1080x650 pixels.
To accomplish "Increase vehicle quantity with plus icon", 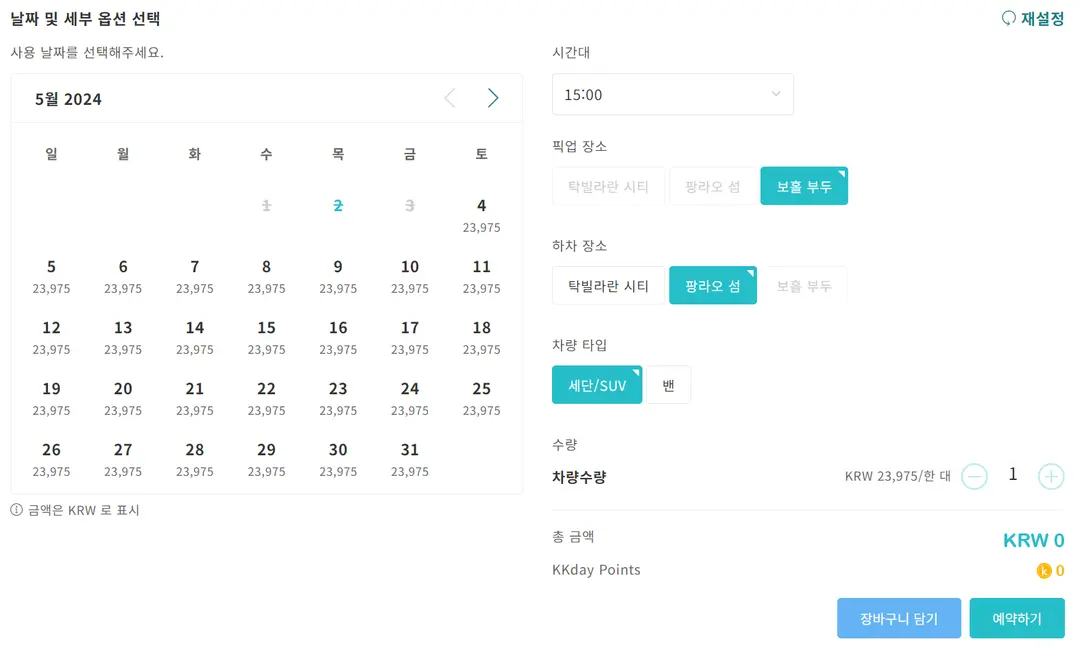I will click(x=1051, y=476).
